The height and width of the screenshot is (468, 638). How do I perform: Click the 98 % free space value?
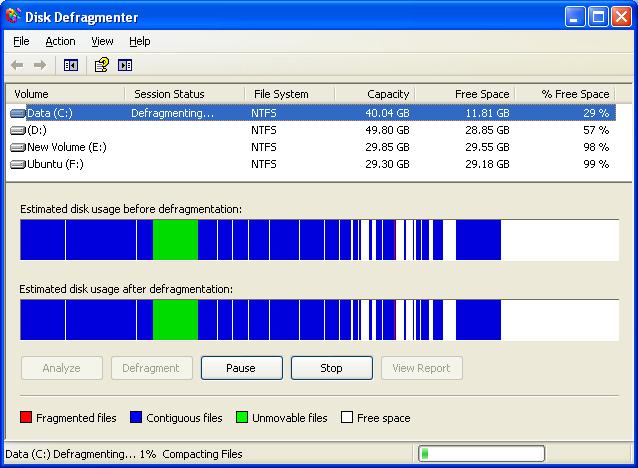(x=596, y=147)
